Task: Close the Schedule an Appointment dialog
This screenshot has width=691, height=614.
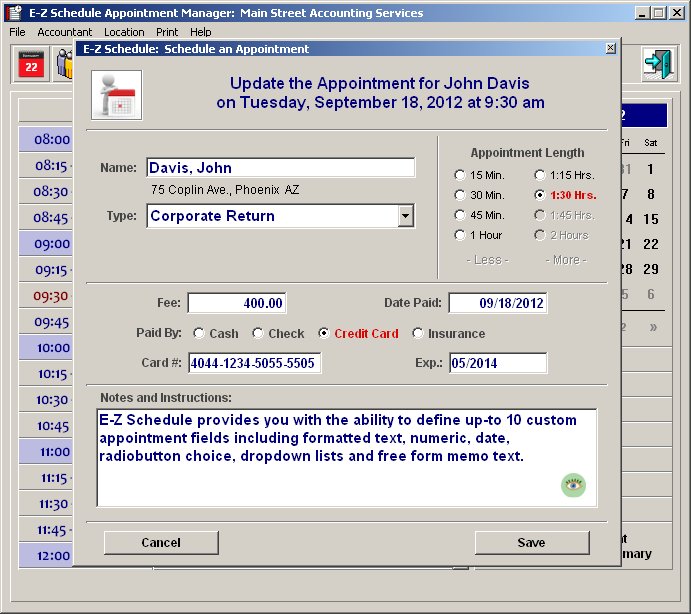Action: 611,49
